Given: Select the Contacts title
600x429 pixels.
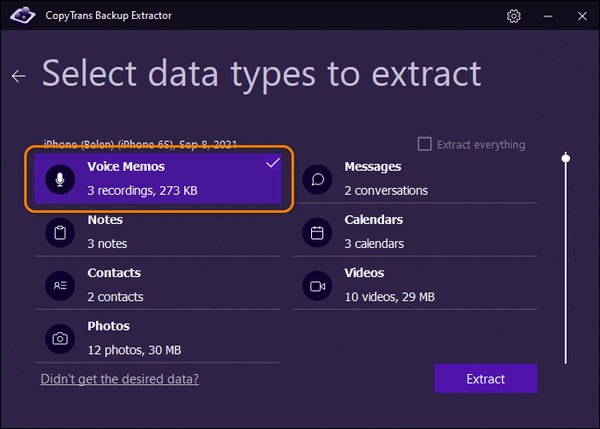Looking at the screenshot, I should (x=114, y=273).
